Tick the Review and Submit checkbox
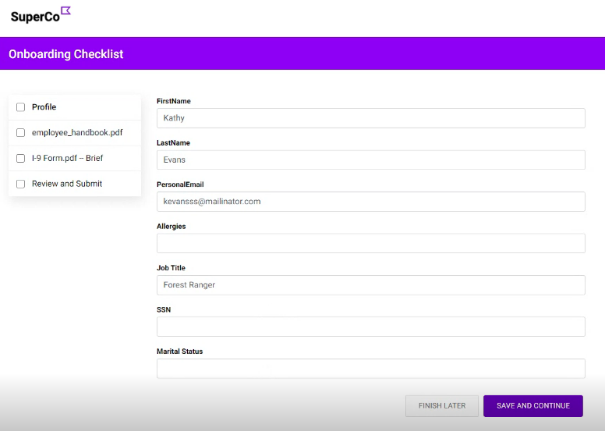 tap(20, 184)
